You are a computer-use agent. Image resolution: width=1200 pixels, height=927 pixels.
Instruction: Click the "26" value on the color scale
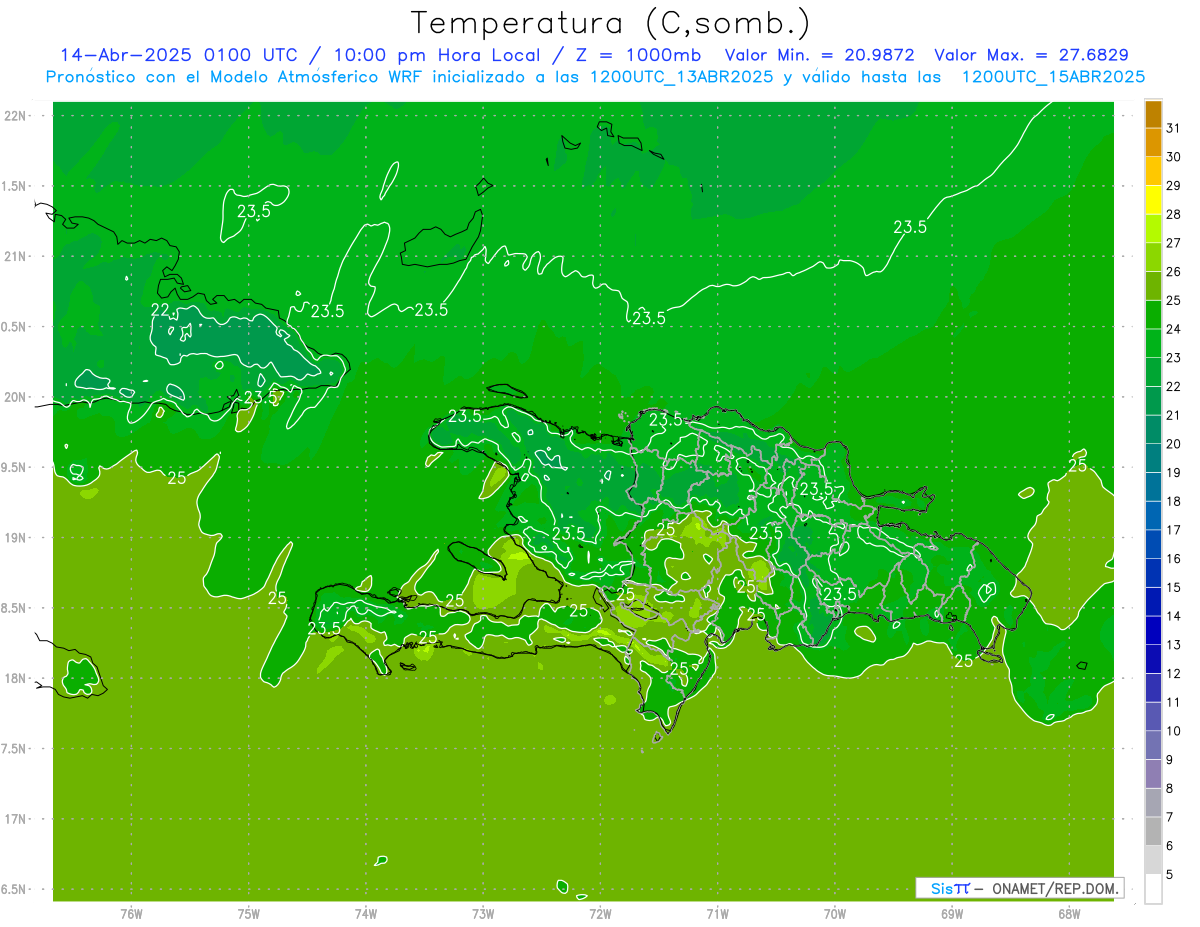(x=1174, y=272)
